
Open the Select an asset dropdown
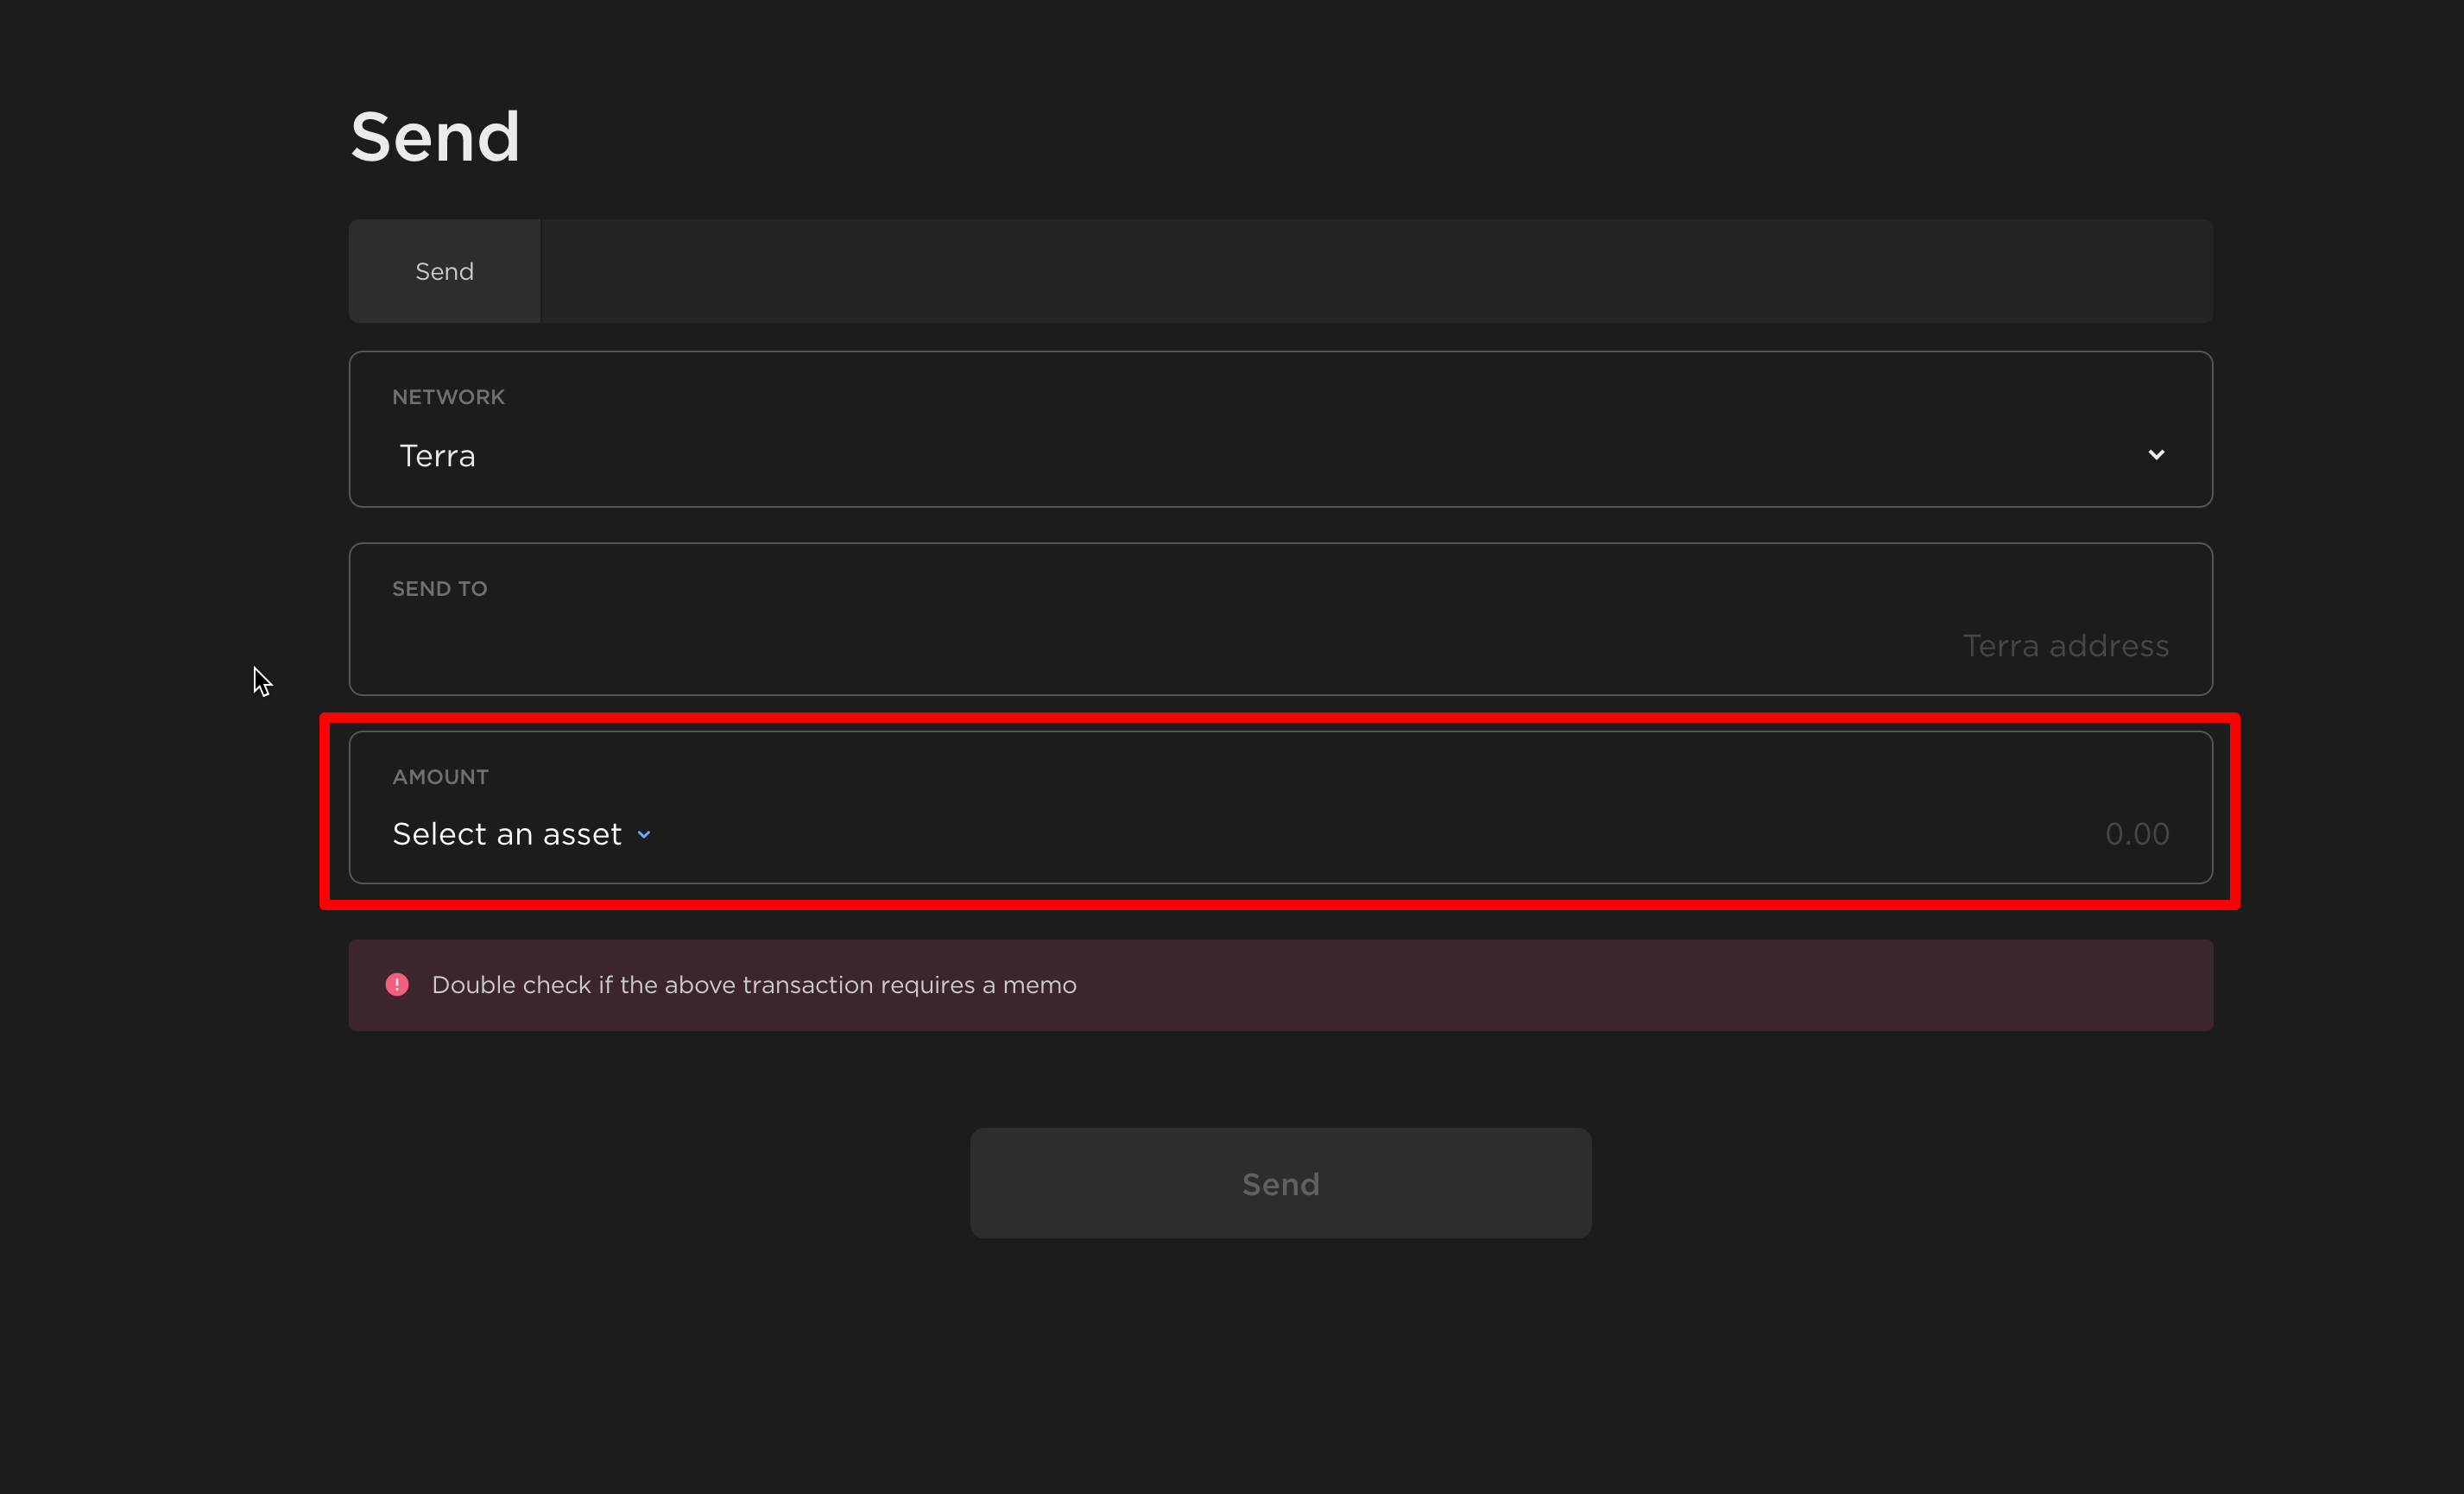507,834
